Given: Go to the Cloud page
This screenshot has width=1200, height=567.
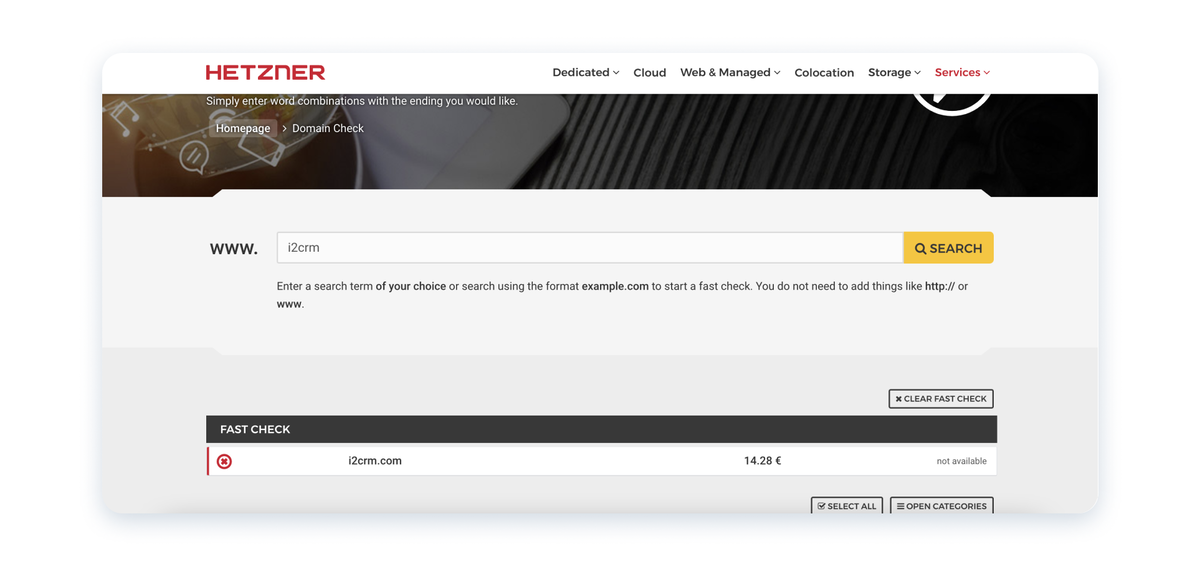Looking at the screenshot, I should coord(650,72).
